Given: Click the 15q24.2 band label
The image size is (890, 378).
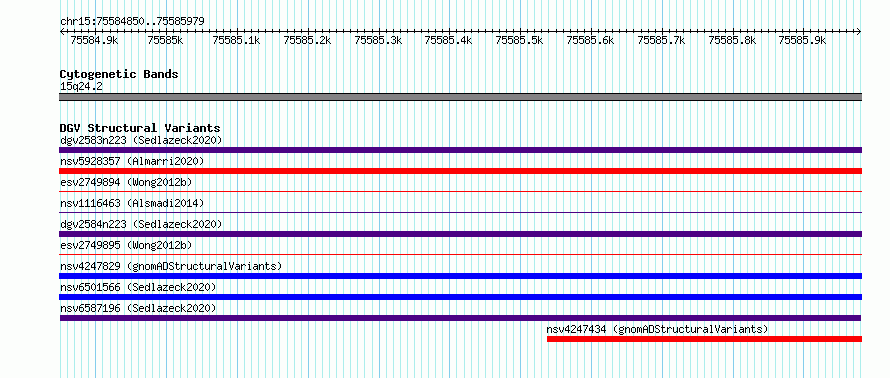Looking at the screenshot, I should click(x=81, y=87).
